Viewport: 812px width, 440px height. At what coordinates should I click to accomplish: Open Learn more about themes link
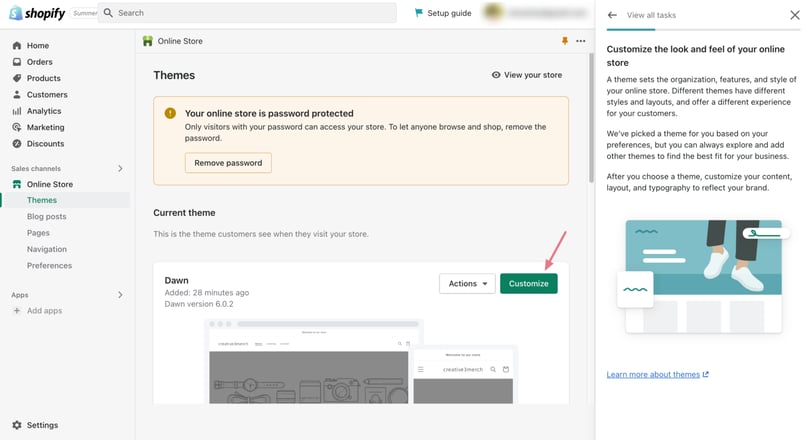point(653,374)
